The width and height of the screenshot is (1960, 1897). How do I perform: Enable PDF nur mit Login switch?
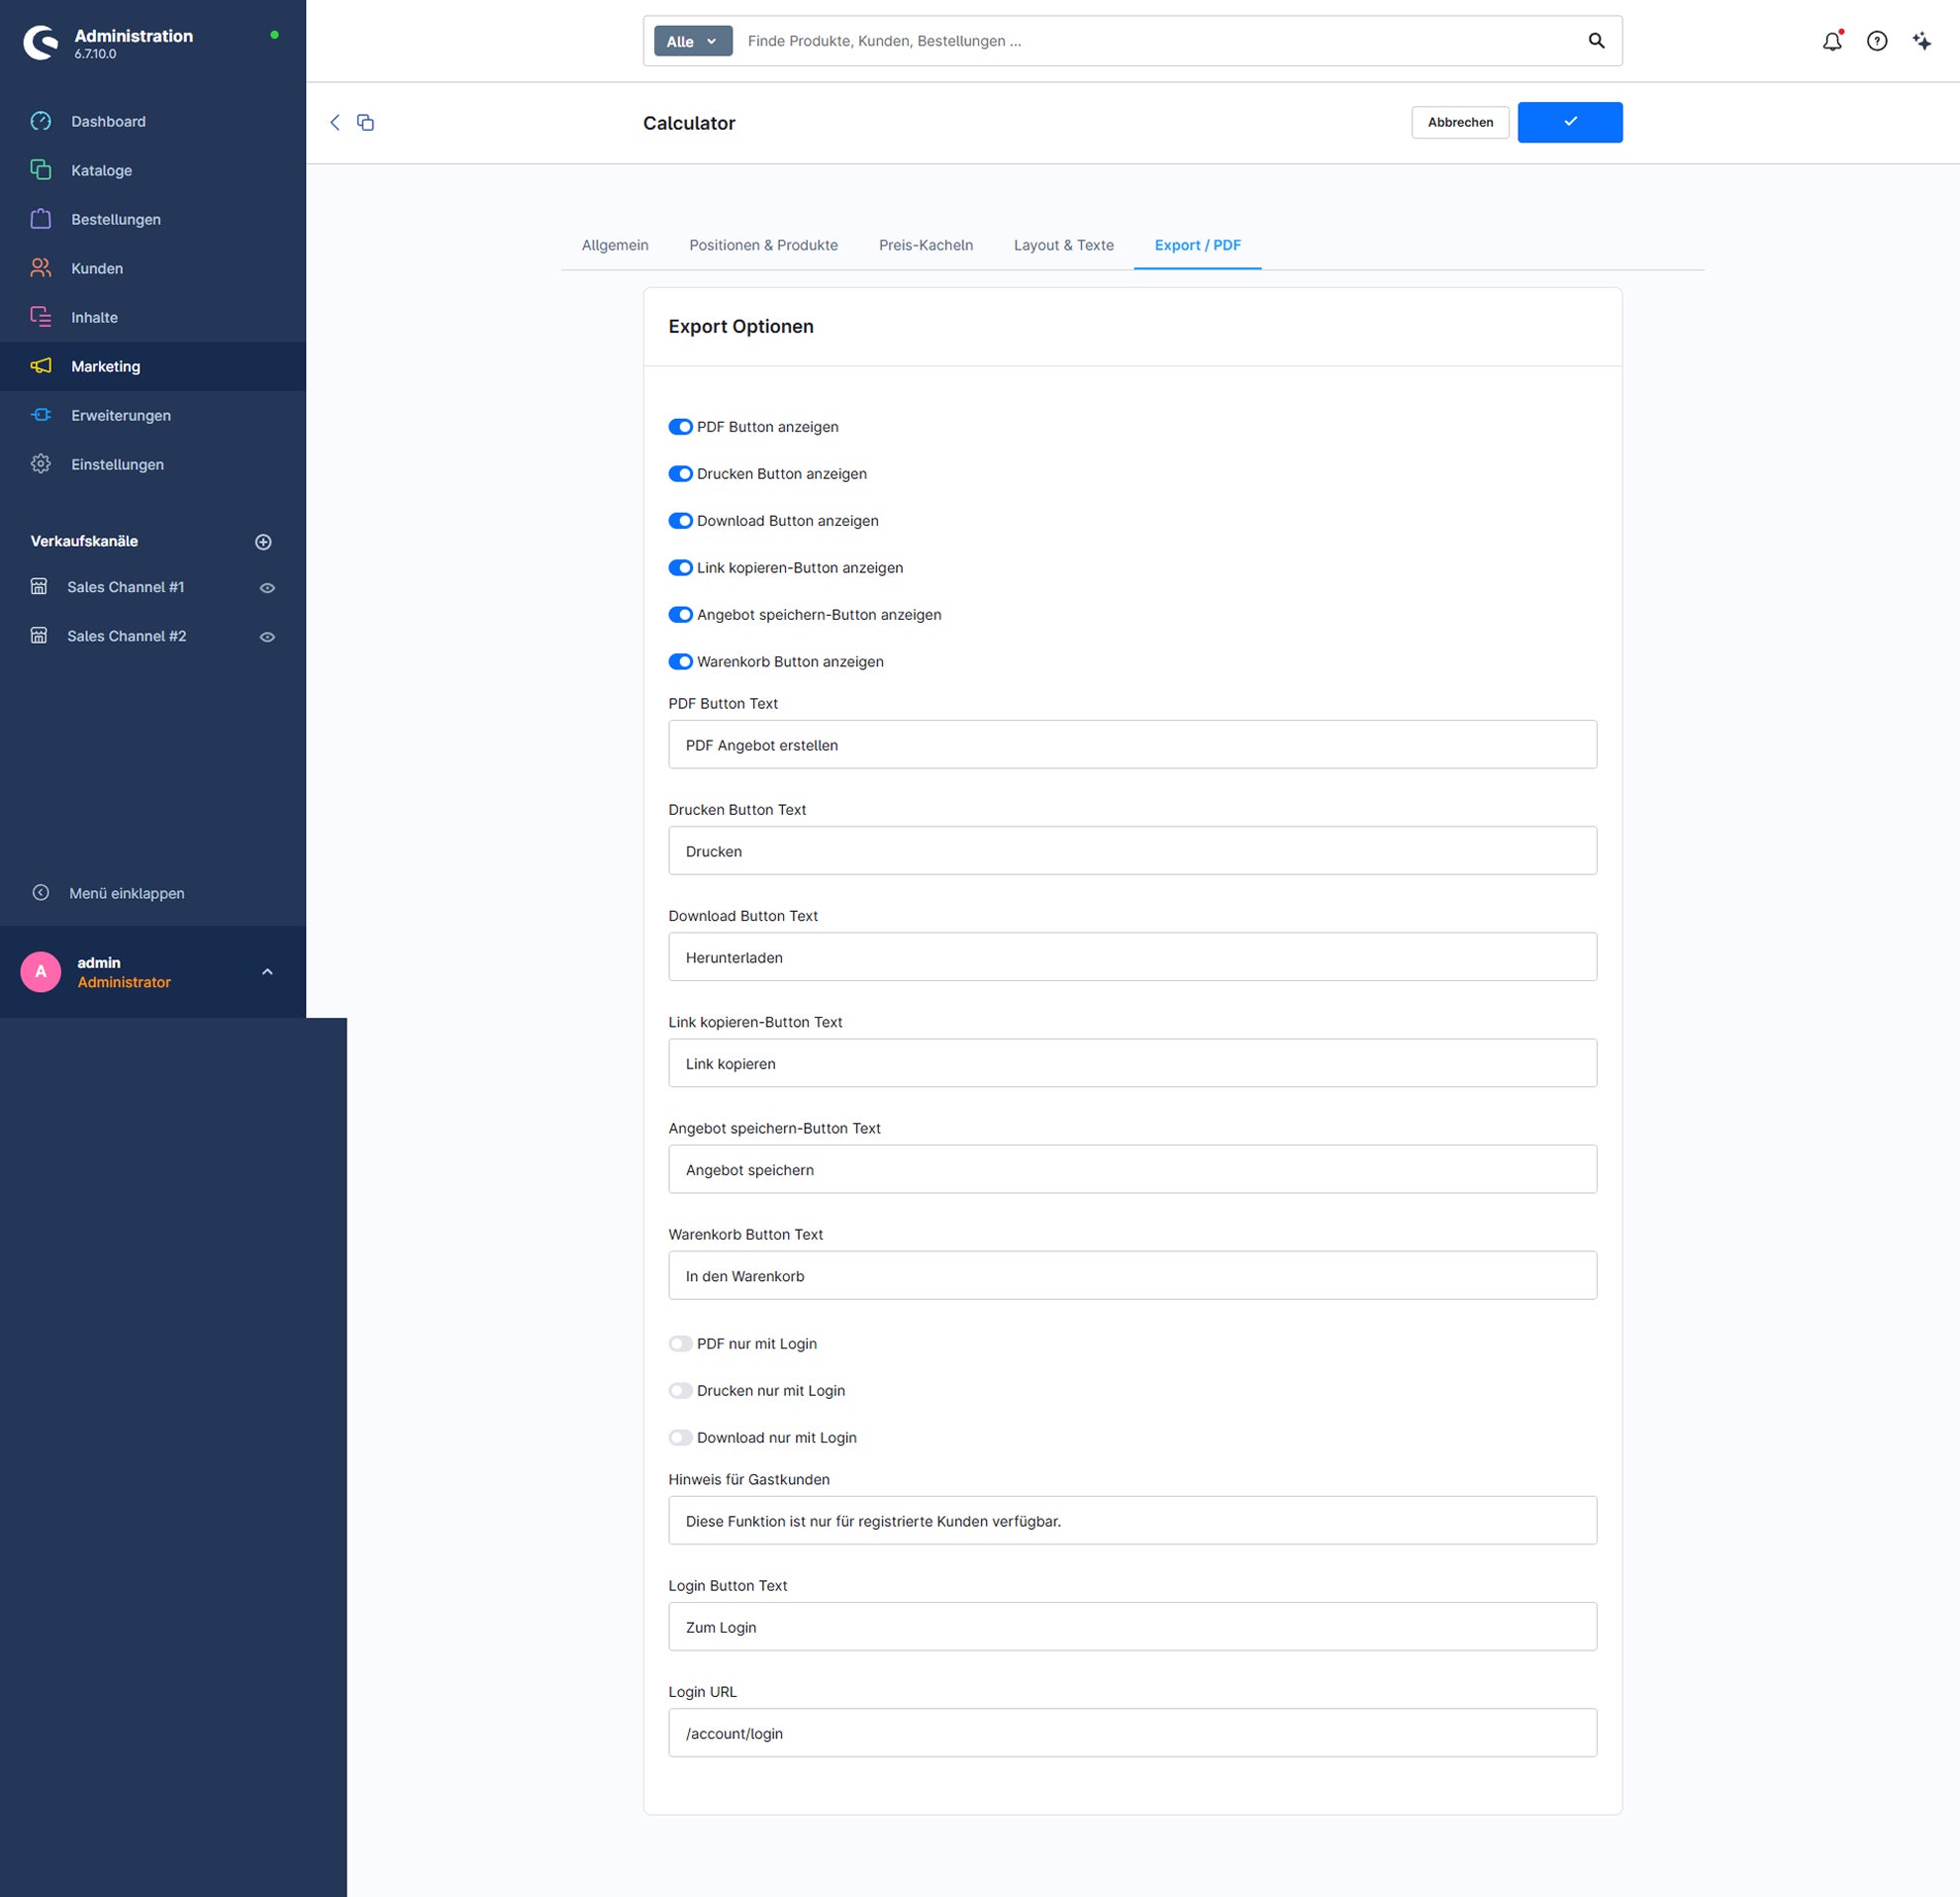pyautogui.click(x=680, y=1343)
